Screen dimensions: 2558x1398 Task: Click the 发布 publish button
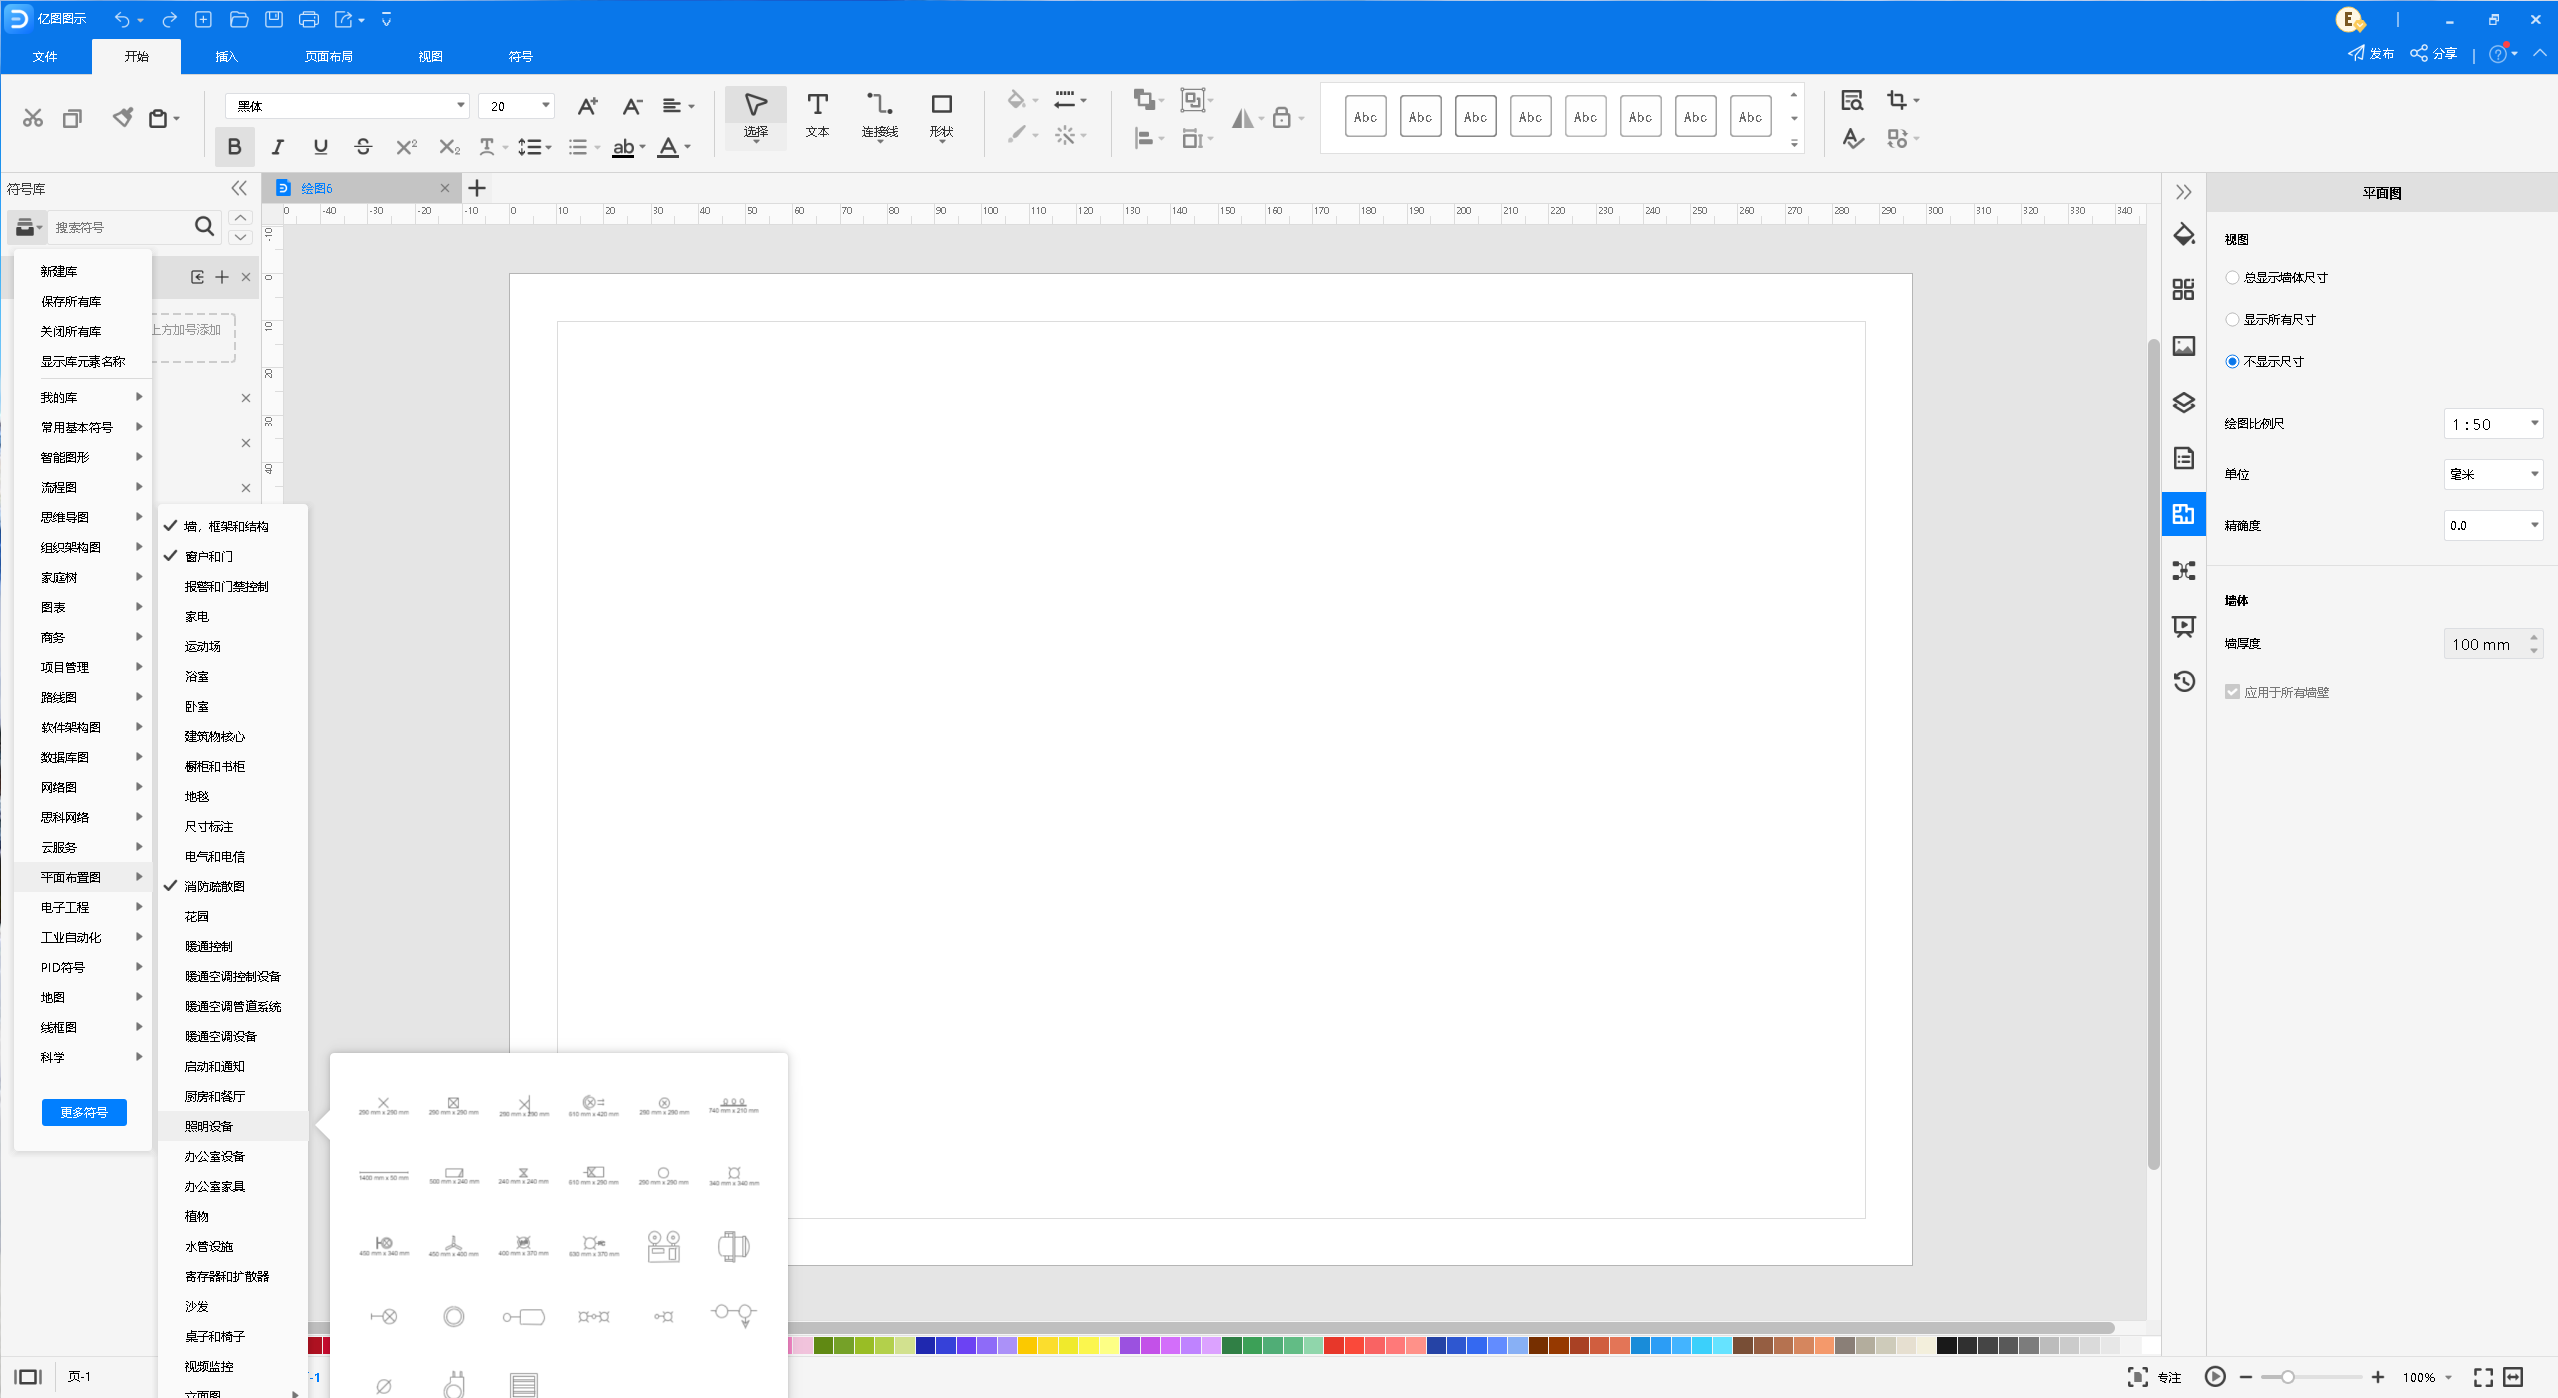(2371, 54)
